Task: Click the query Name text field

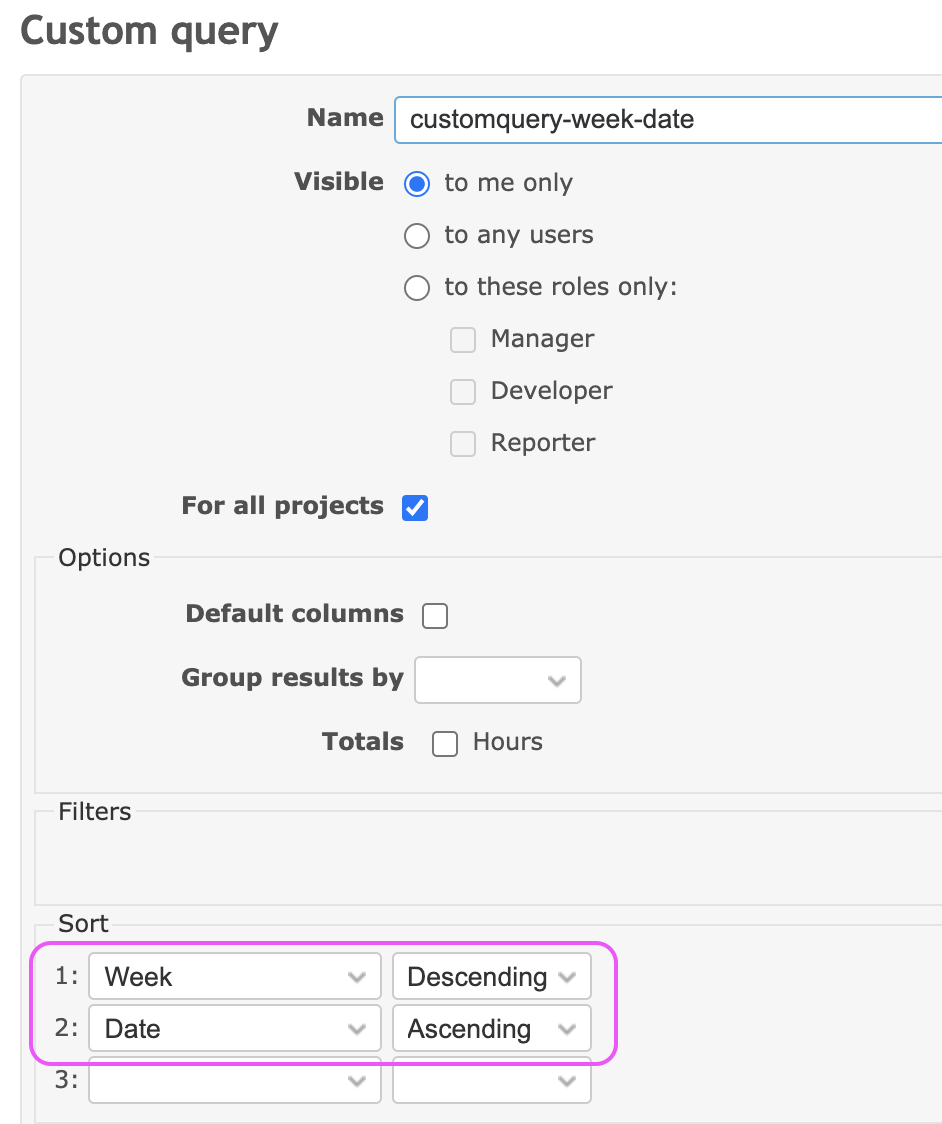Action: (668, 120)
